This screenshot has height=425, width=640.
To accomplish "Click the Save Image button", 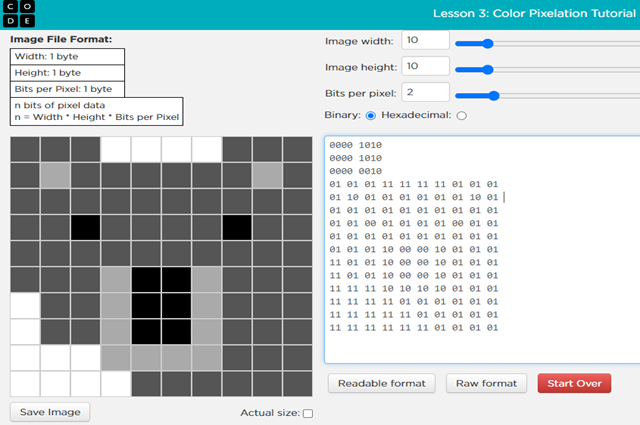I will (x=48, y=411).
